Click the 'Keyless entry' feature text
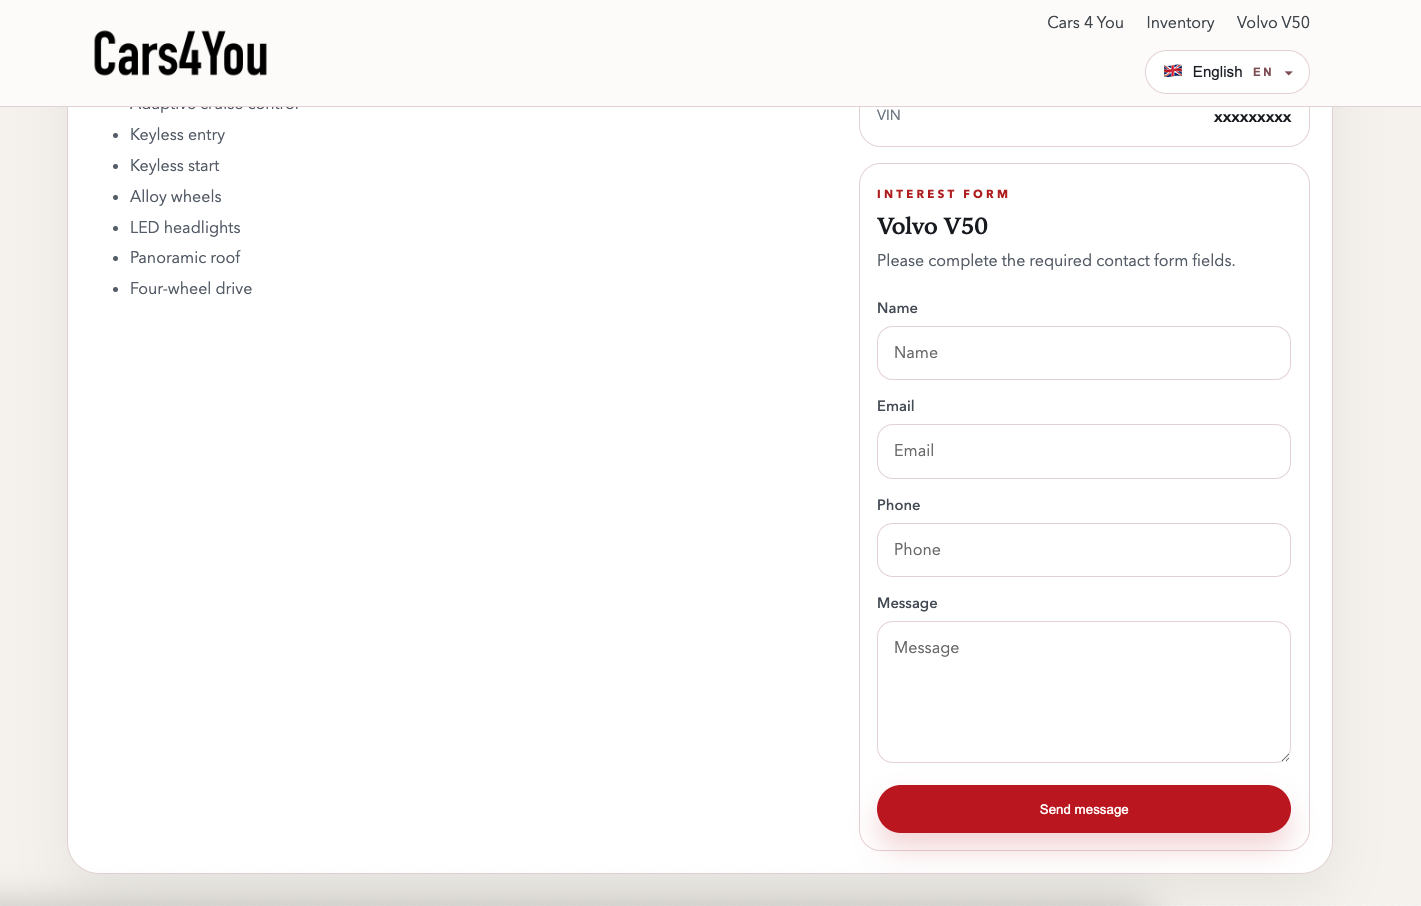 [x=177, y=135]
